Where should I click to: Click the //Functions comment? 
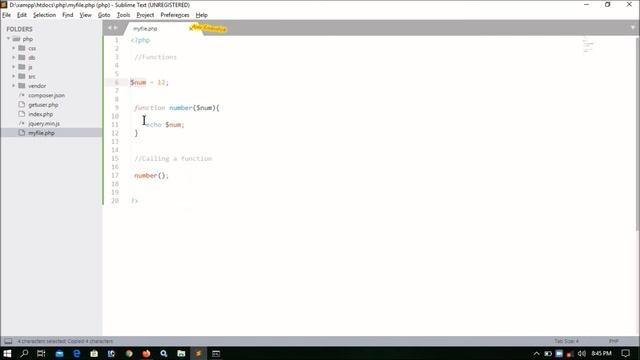156,57
